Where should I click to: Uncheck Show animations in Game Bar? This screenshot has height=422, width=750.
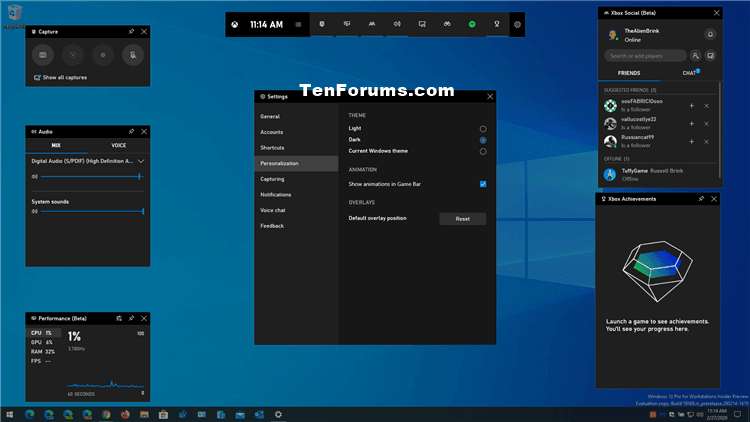483,184
